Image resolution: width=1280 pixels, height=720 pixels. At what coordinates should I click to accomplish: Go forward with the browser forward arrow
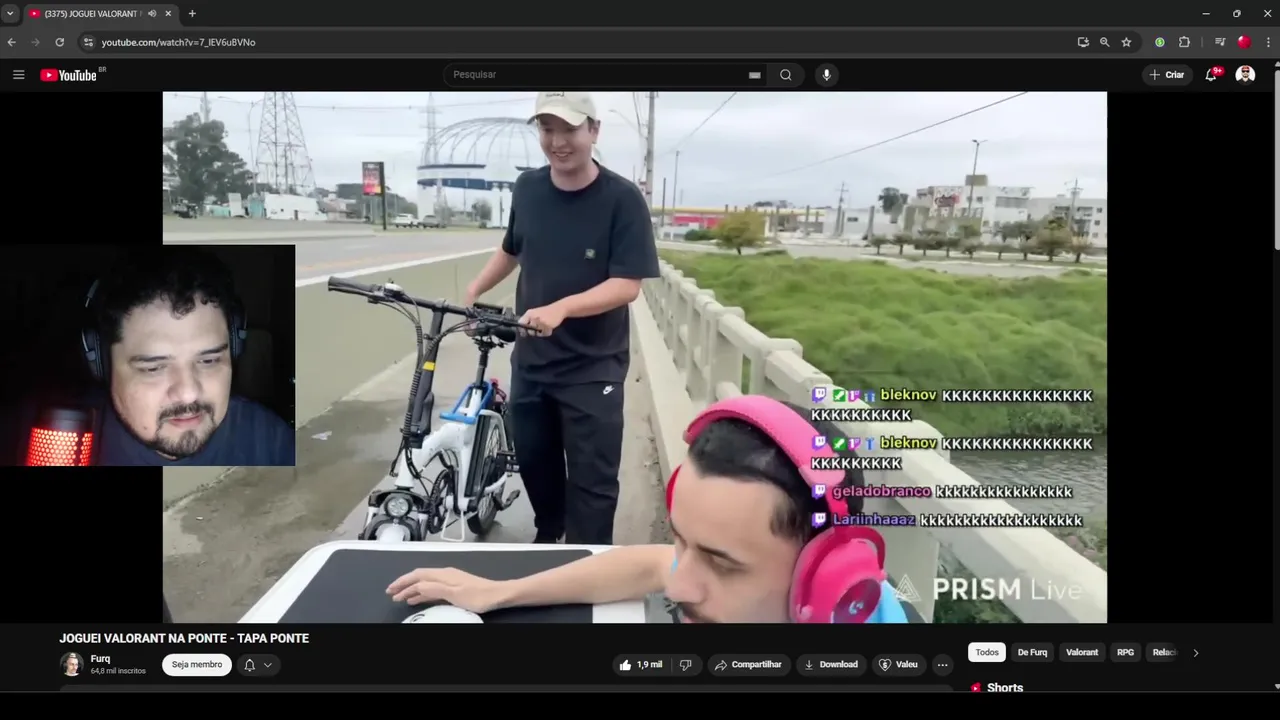click(x=36, y=42)
